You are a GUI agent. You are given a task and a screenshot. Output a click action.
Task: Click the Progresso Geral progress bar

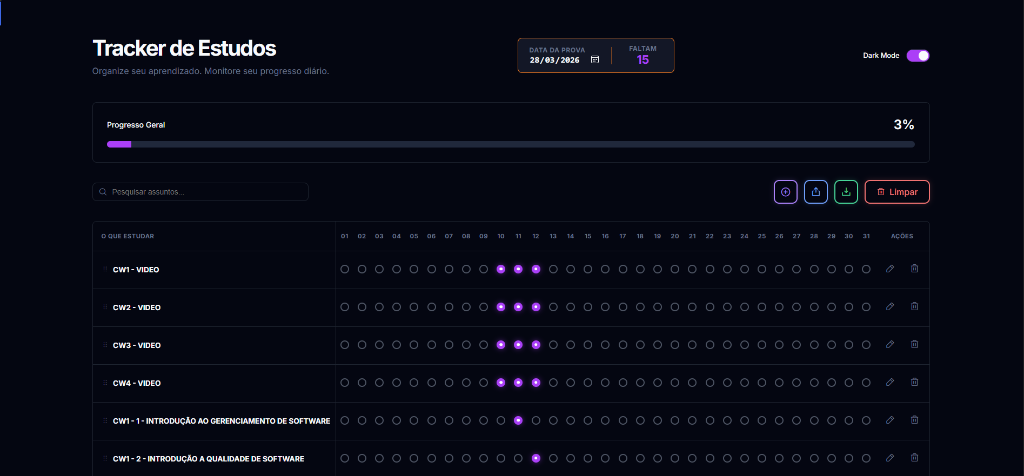tap(510, 144)
